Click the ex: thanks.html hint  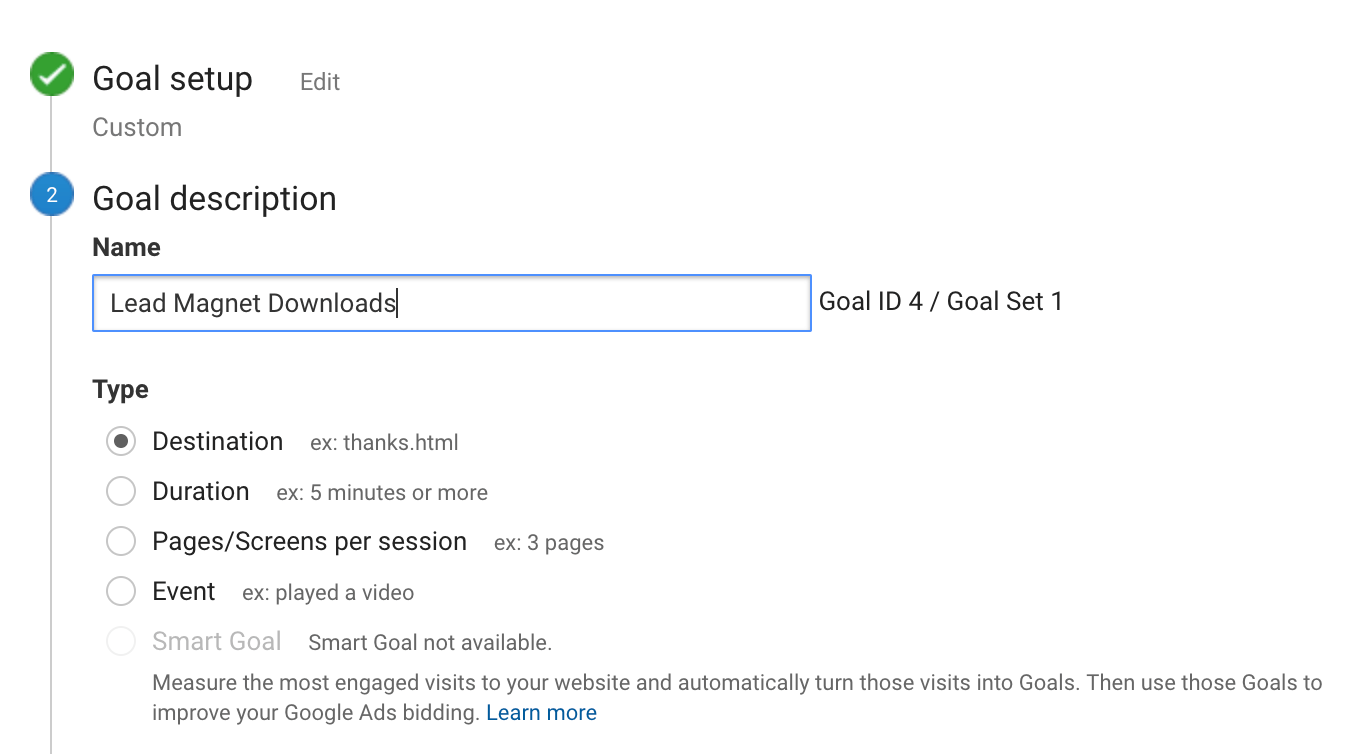coord(384,443)
